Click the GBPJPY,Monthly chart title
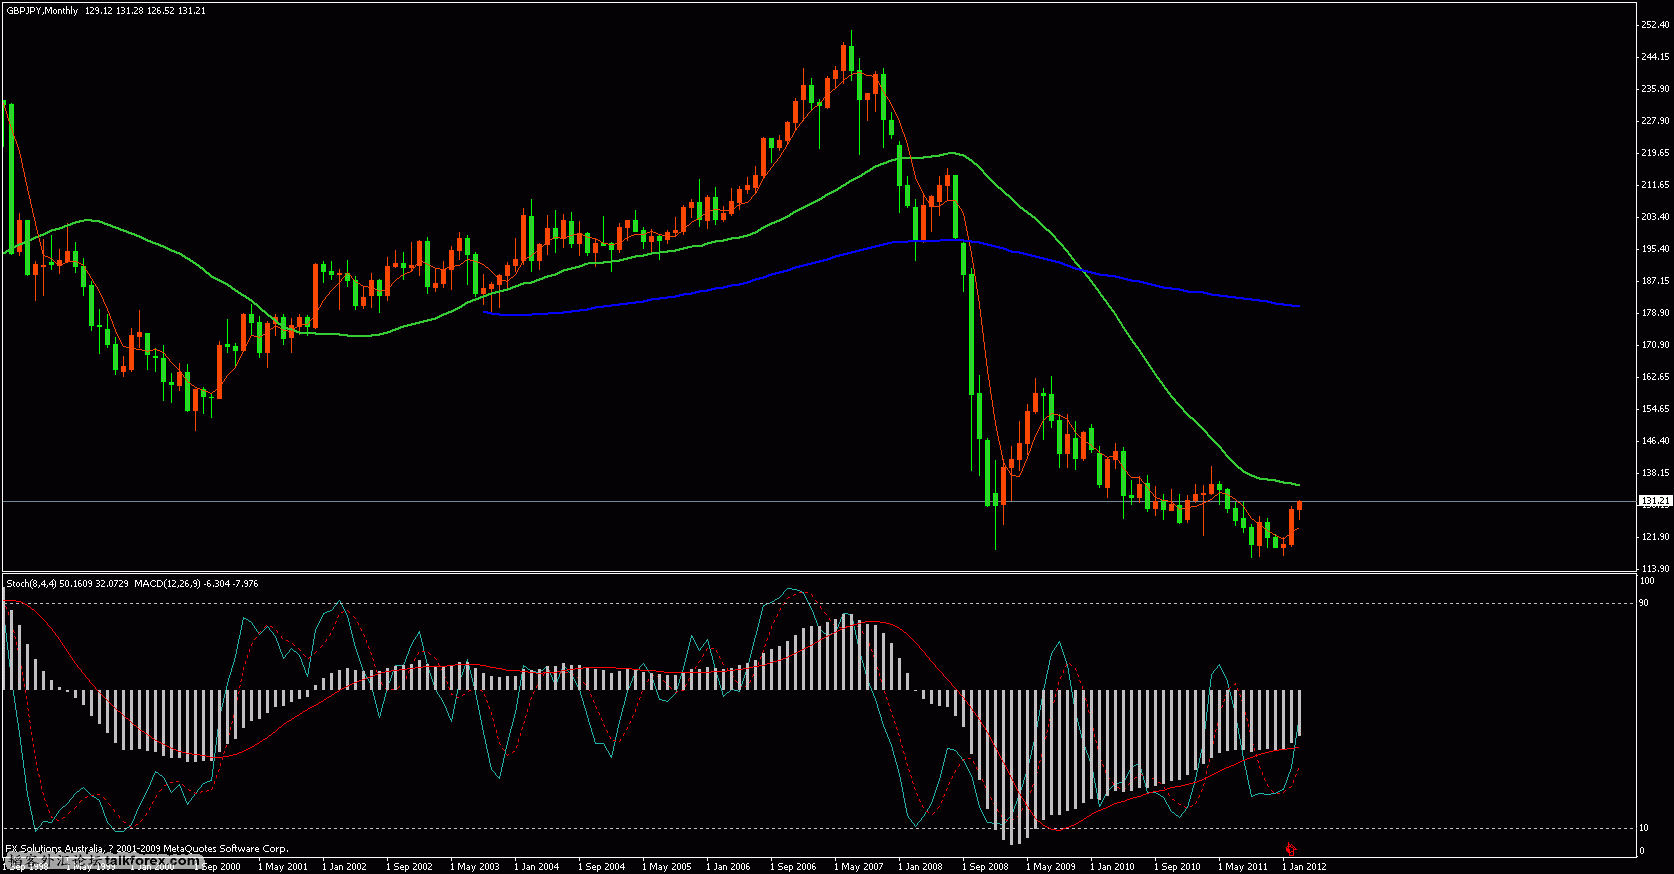Image resolution: width=1674 pixels, height=874 pixels. (x=42, y=11)
